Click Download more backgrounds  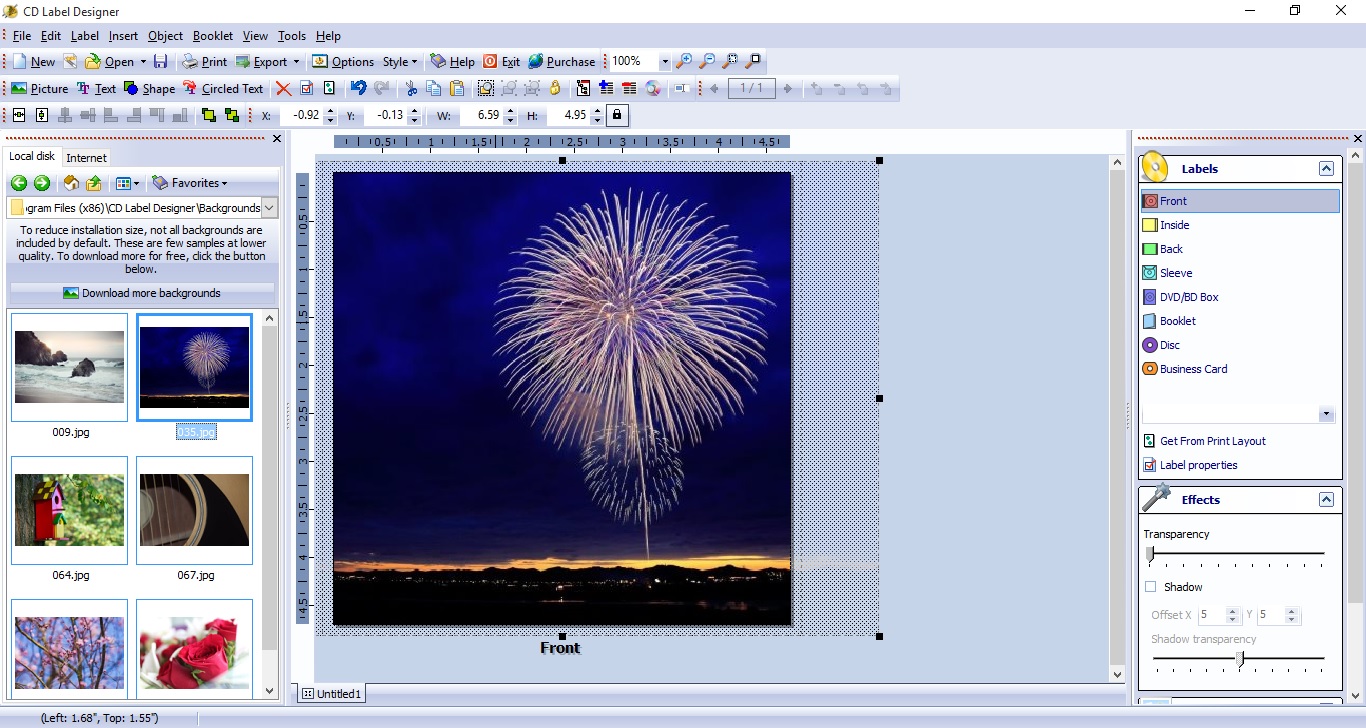pos(143,292)
